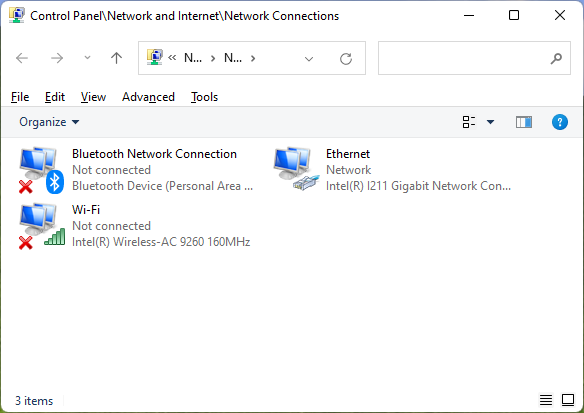Image resolution: width=584 pixels, height=413 pixels.
Task: Open the recent locations dropdown
Action: 87,58
